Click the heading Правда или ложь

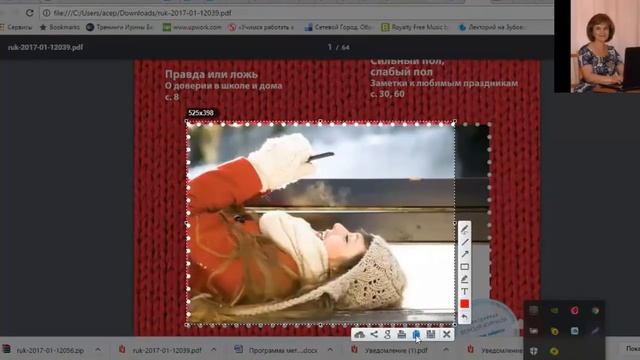point(211,74)
